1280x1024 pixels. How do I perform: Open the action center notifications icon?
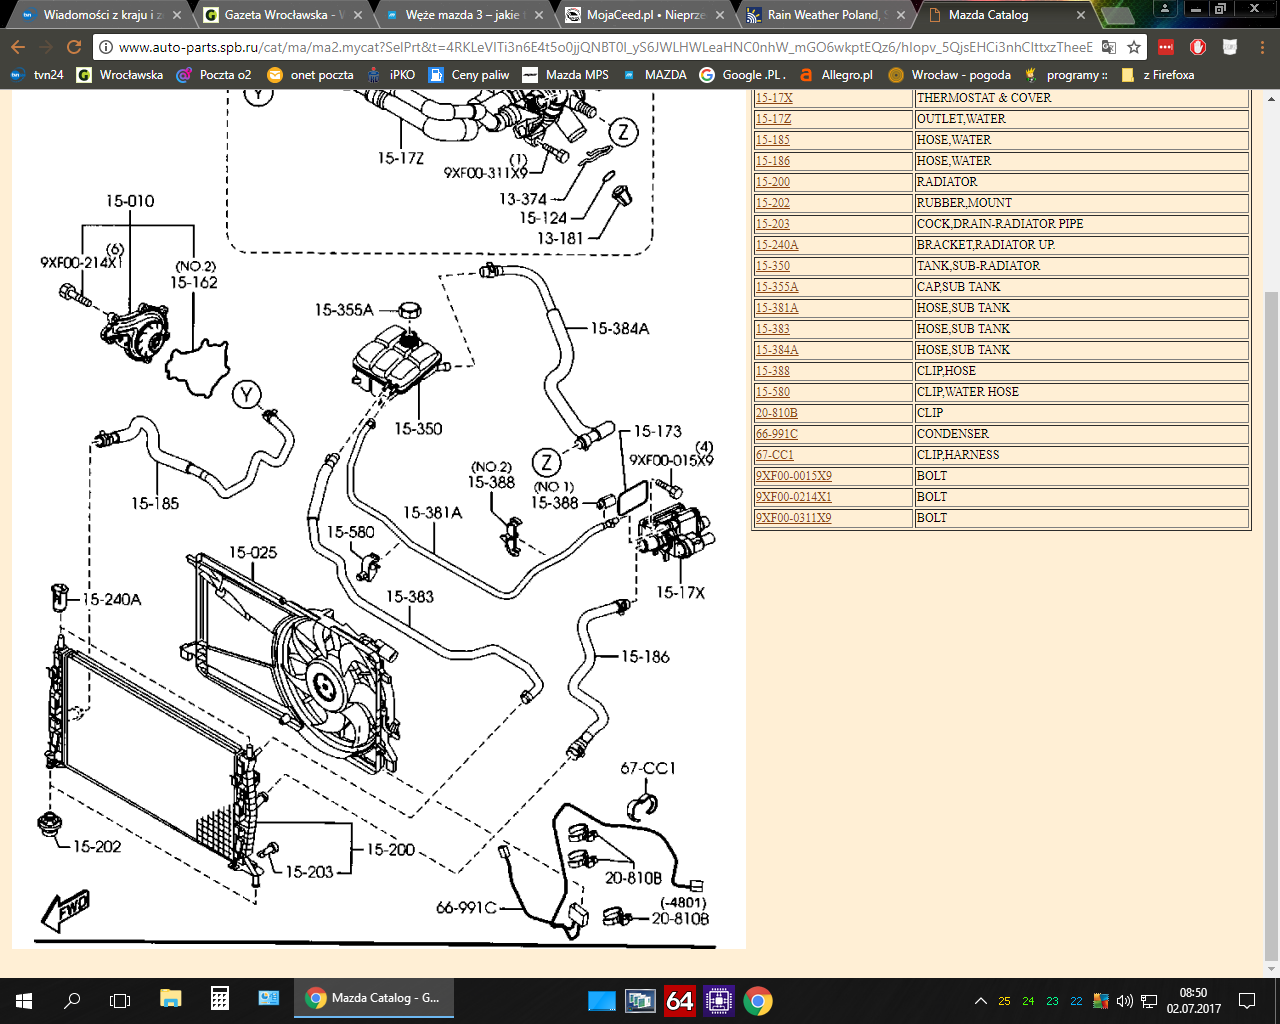pyautogui.click(x=1247, y=1000)
